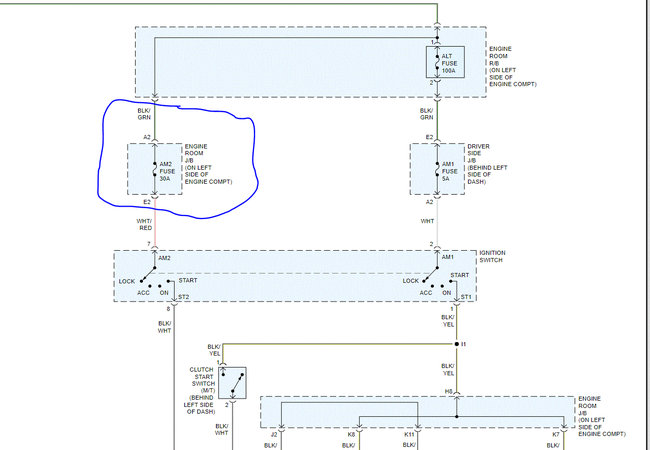Select the ACC position on AM1 contact
This screenshot has height=450, width=650.
tap(426, 293)
